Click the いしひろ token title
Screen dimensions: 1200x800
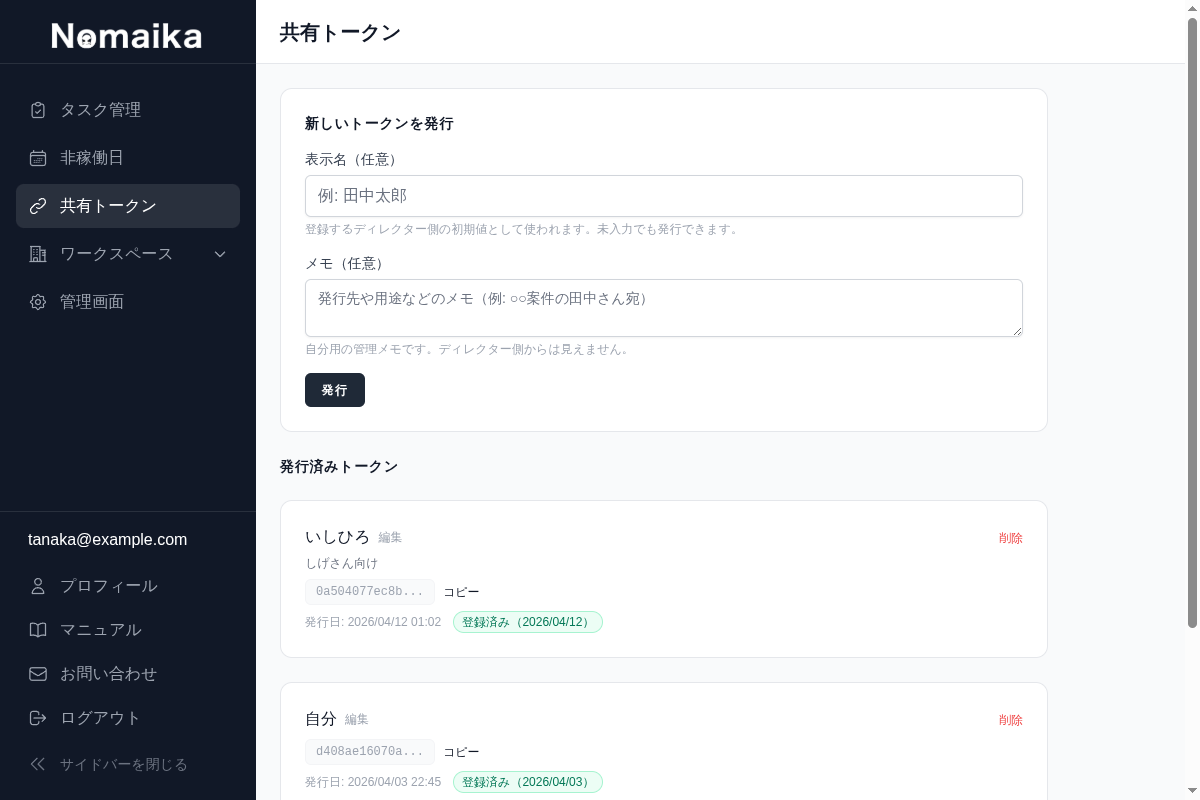tap(337, 537)
